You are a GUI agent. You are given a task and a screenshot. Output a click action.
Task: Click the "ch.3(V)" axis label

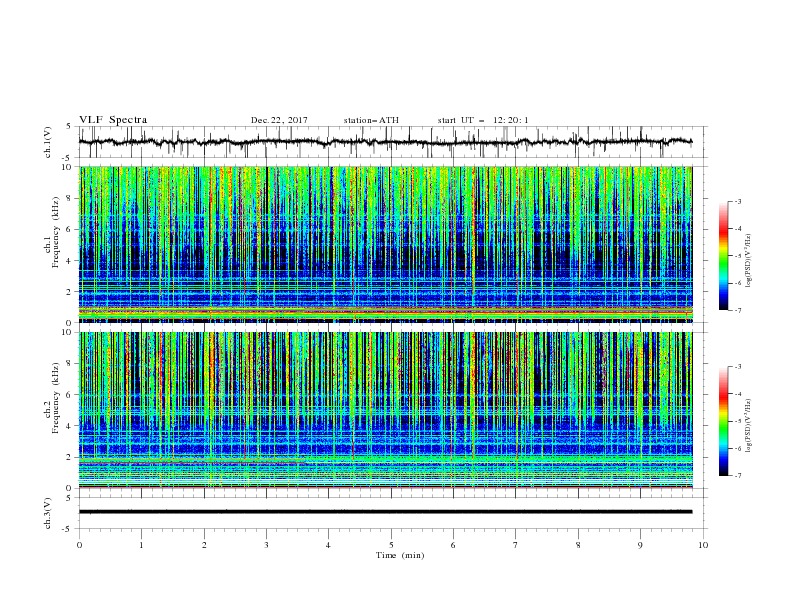[48, 513]
